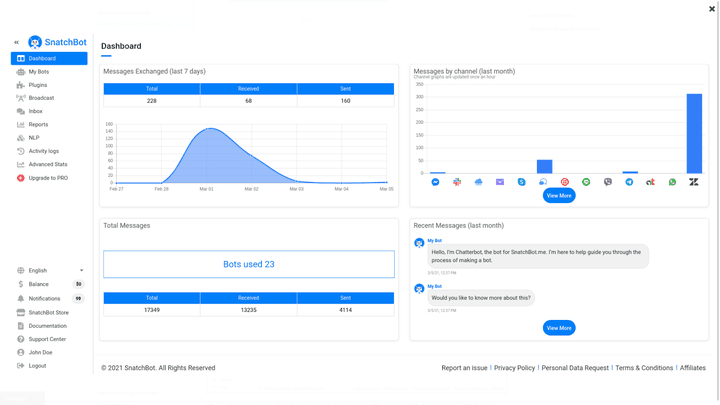Open the SnatchBot Store icon

click(21, 313)
